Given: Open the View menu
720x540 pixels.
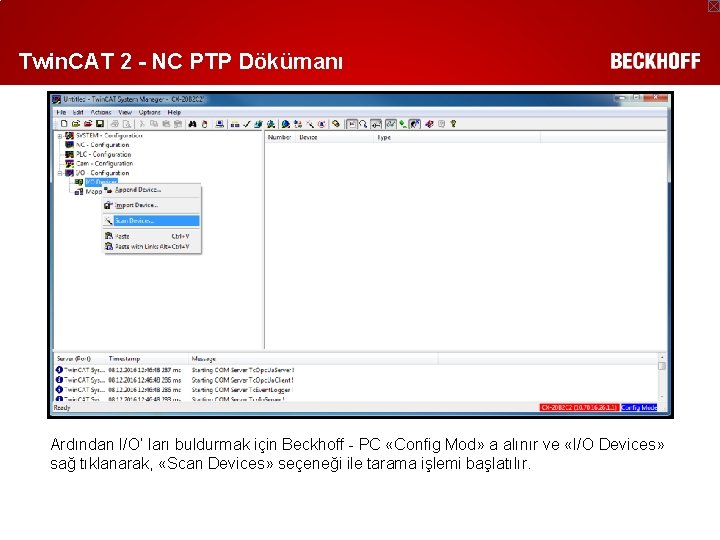Looking at the screenshot, I should [125, 112].
